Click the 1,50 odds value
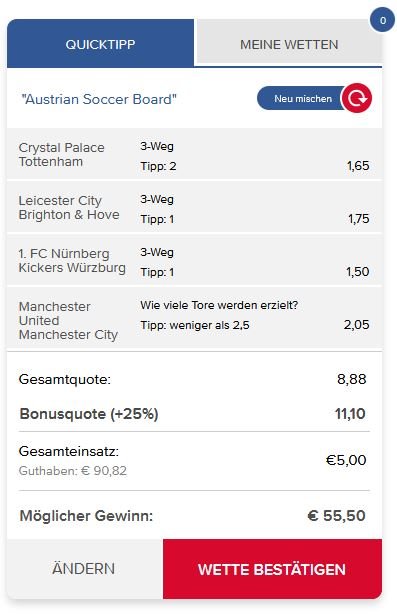The image size is (397, 614). point(357,271)
